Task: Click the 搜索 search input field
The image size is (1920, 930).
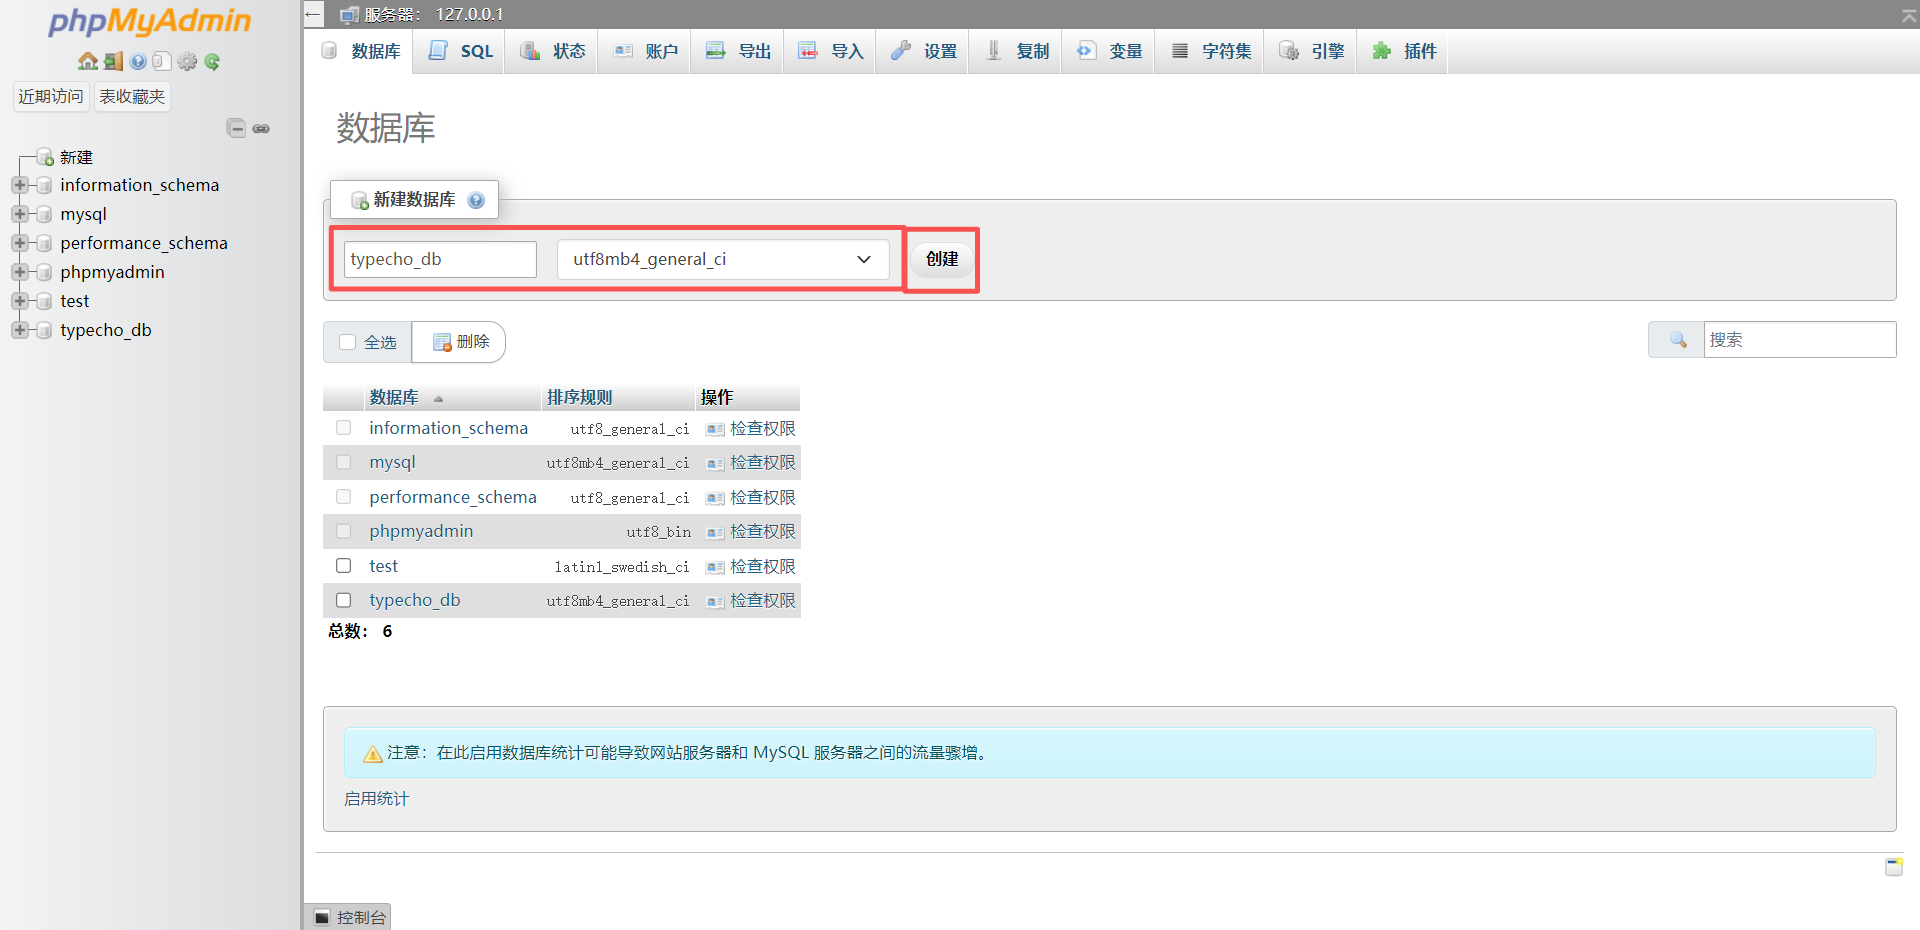Action: 1800,340
